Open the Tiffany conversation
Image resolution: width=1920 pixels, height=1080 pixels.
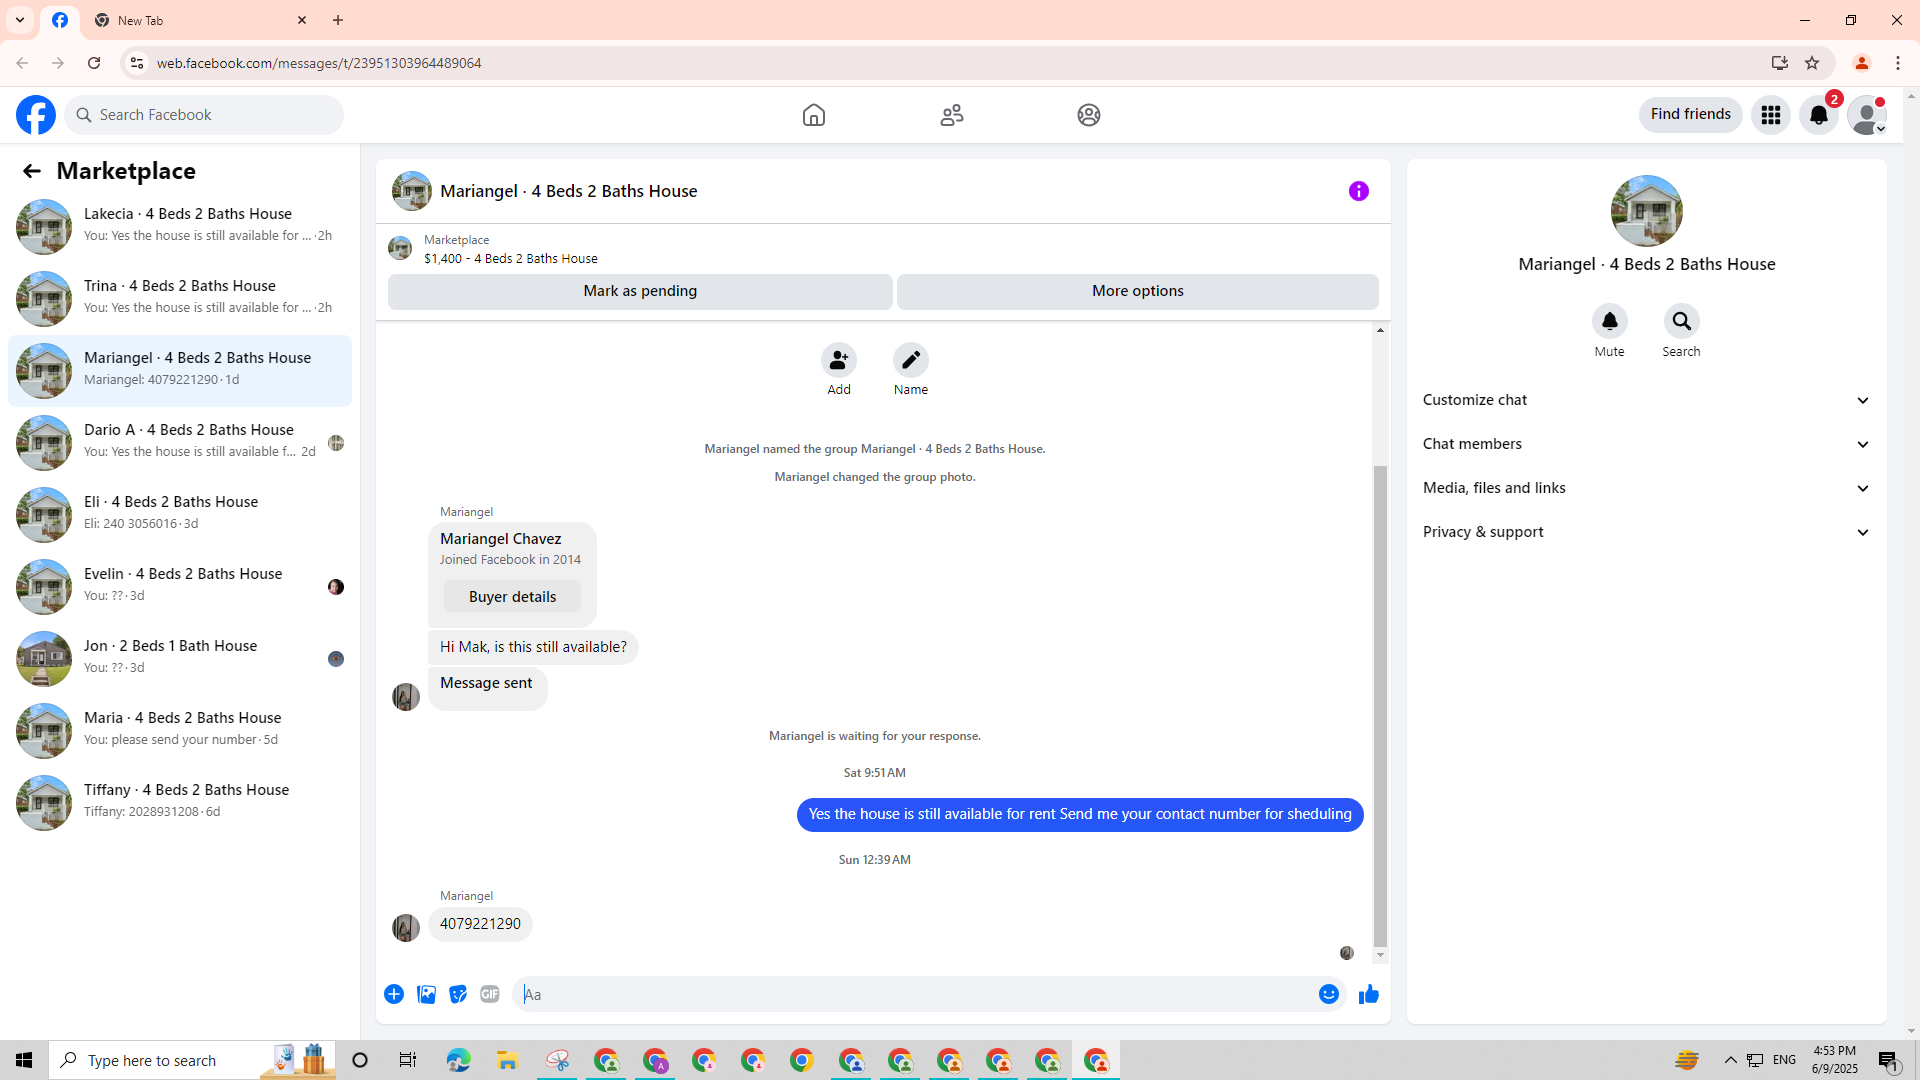[x=180, y=803]
